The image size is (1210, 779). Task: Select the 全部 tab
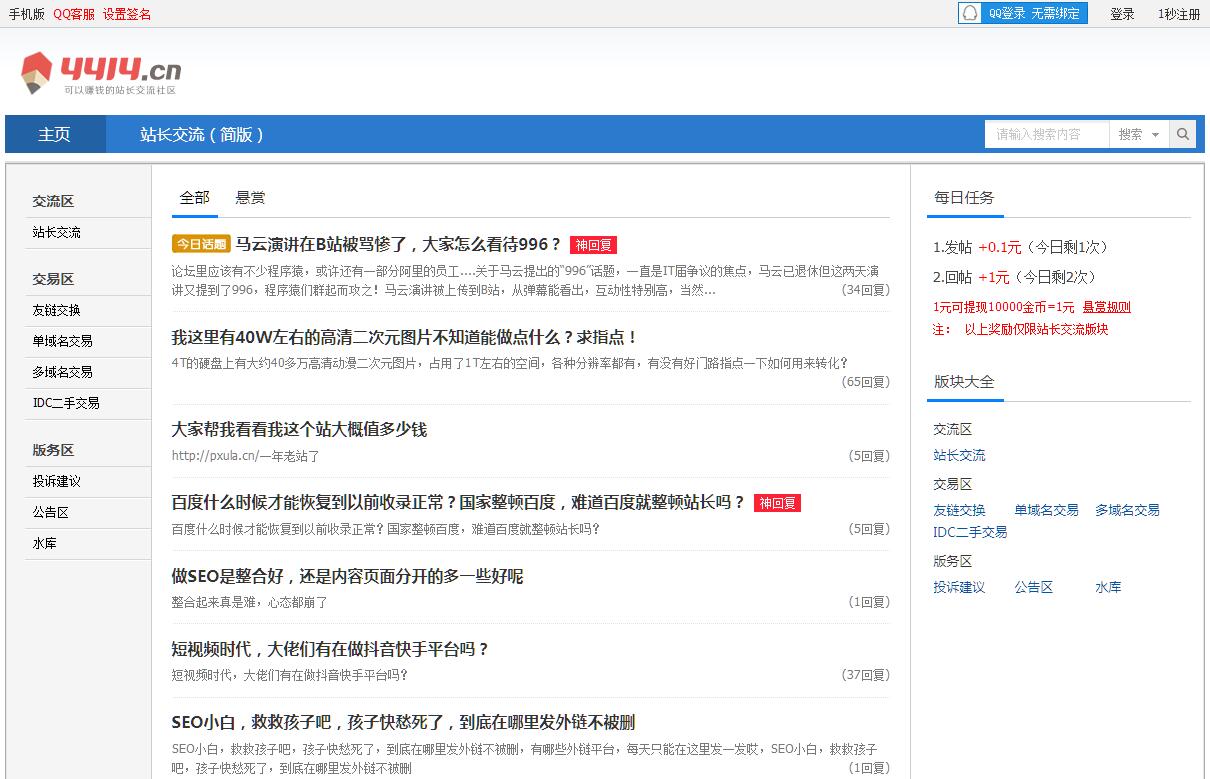[x=194, y=198]
